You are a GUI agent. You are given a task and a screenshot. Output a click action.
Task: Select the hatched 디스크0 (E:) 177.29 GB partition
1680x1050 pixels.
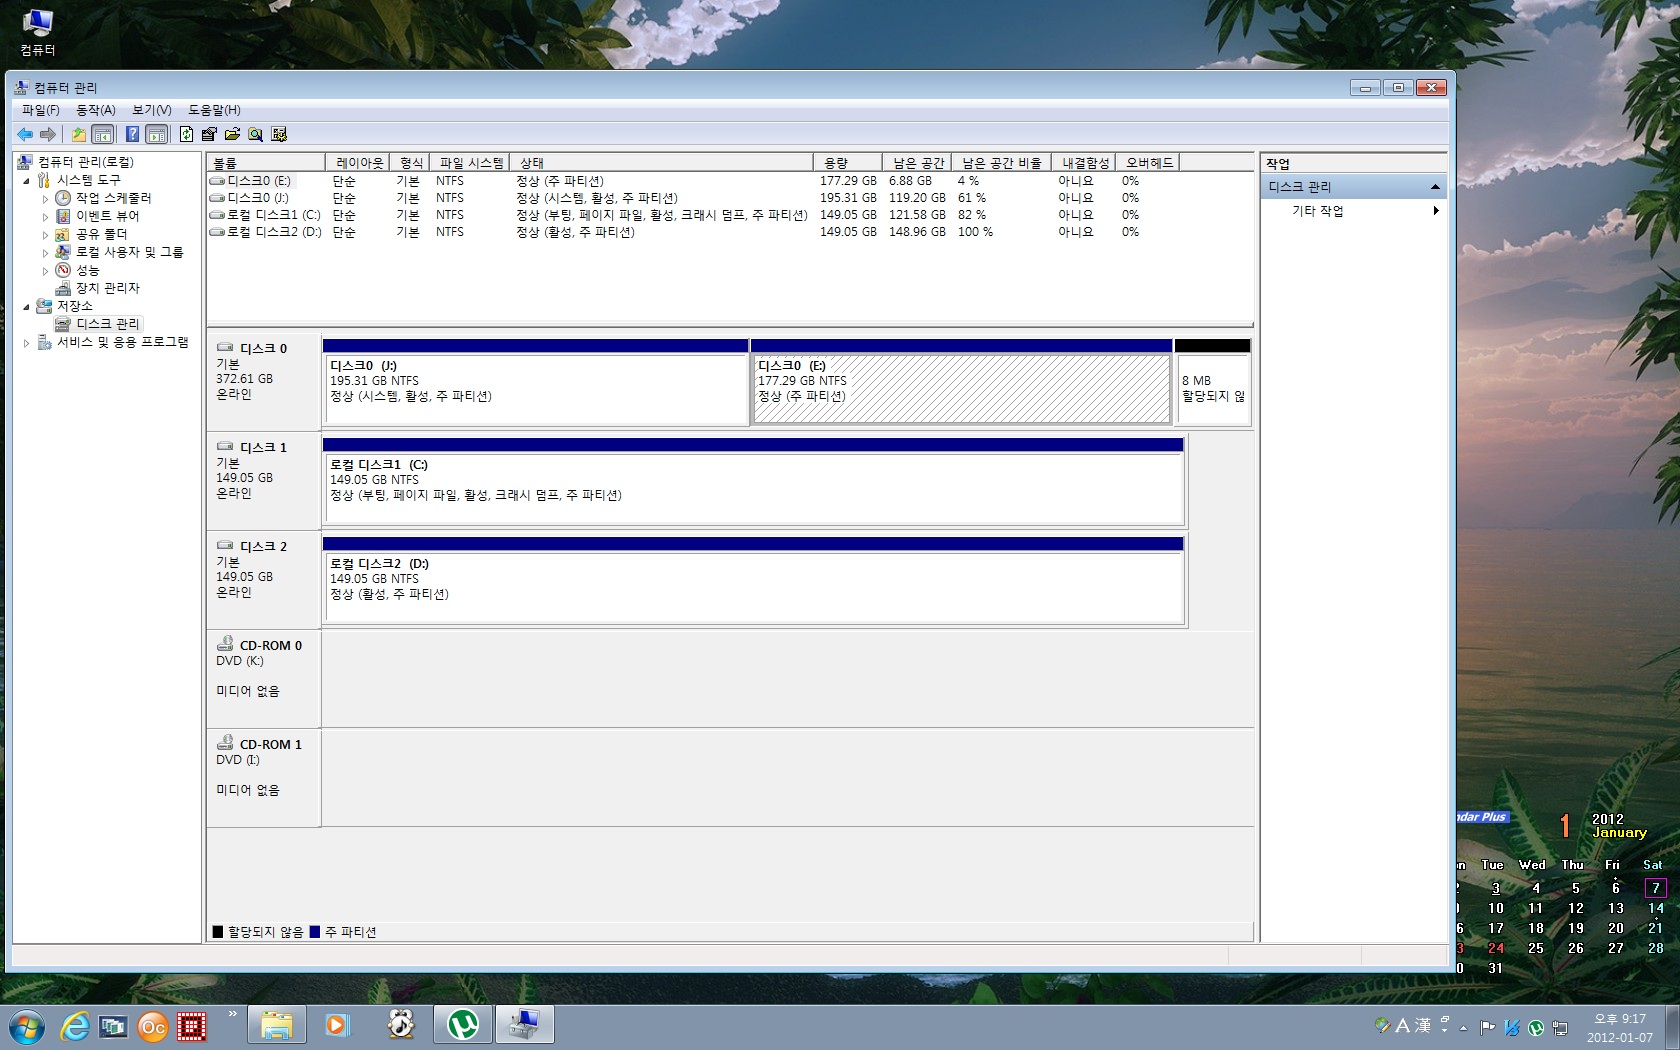pyautogui.click(x=961, y=382)
